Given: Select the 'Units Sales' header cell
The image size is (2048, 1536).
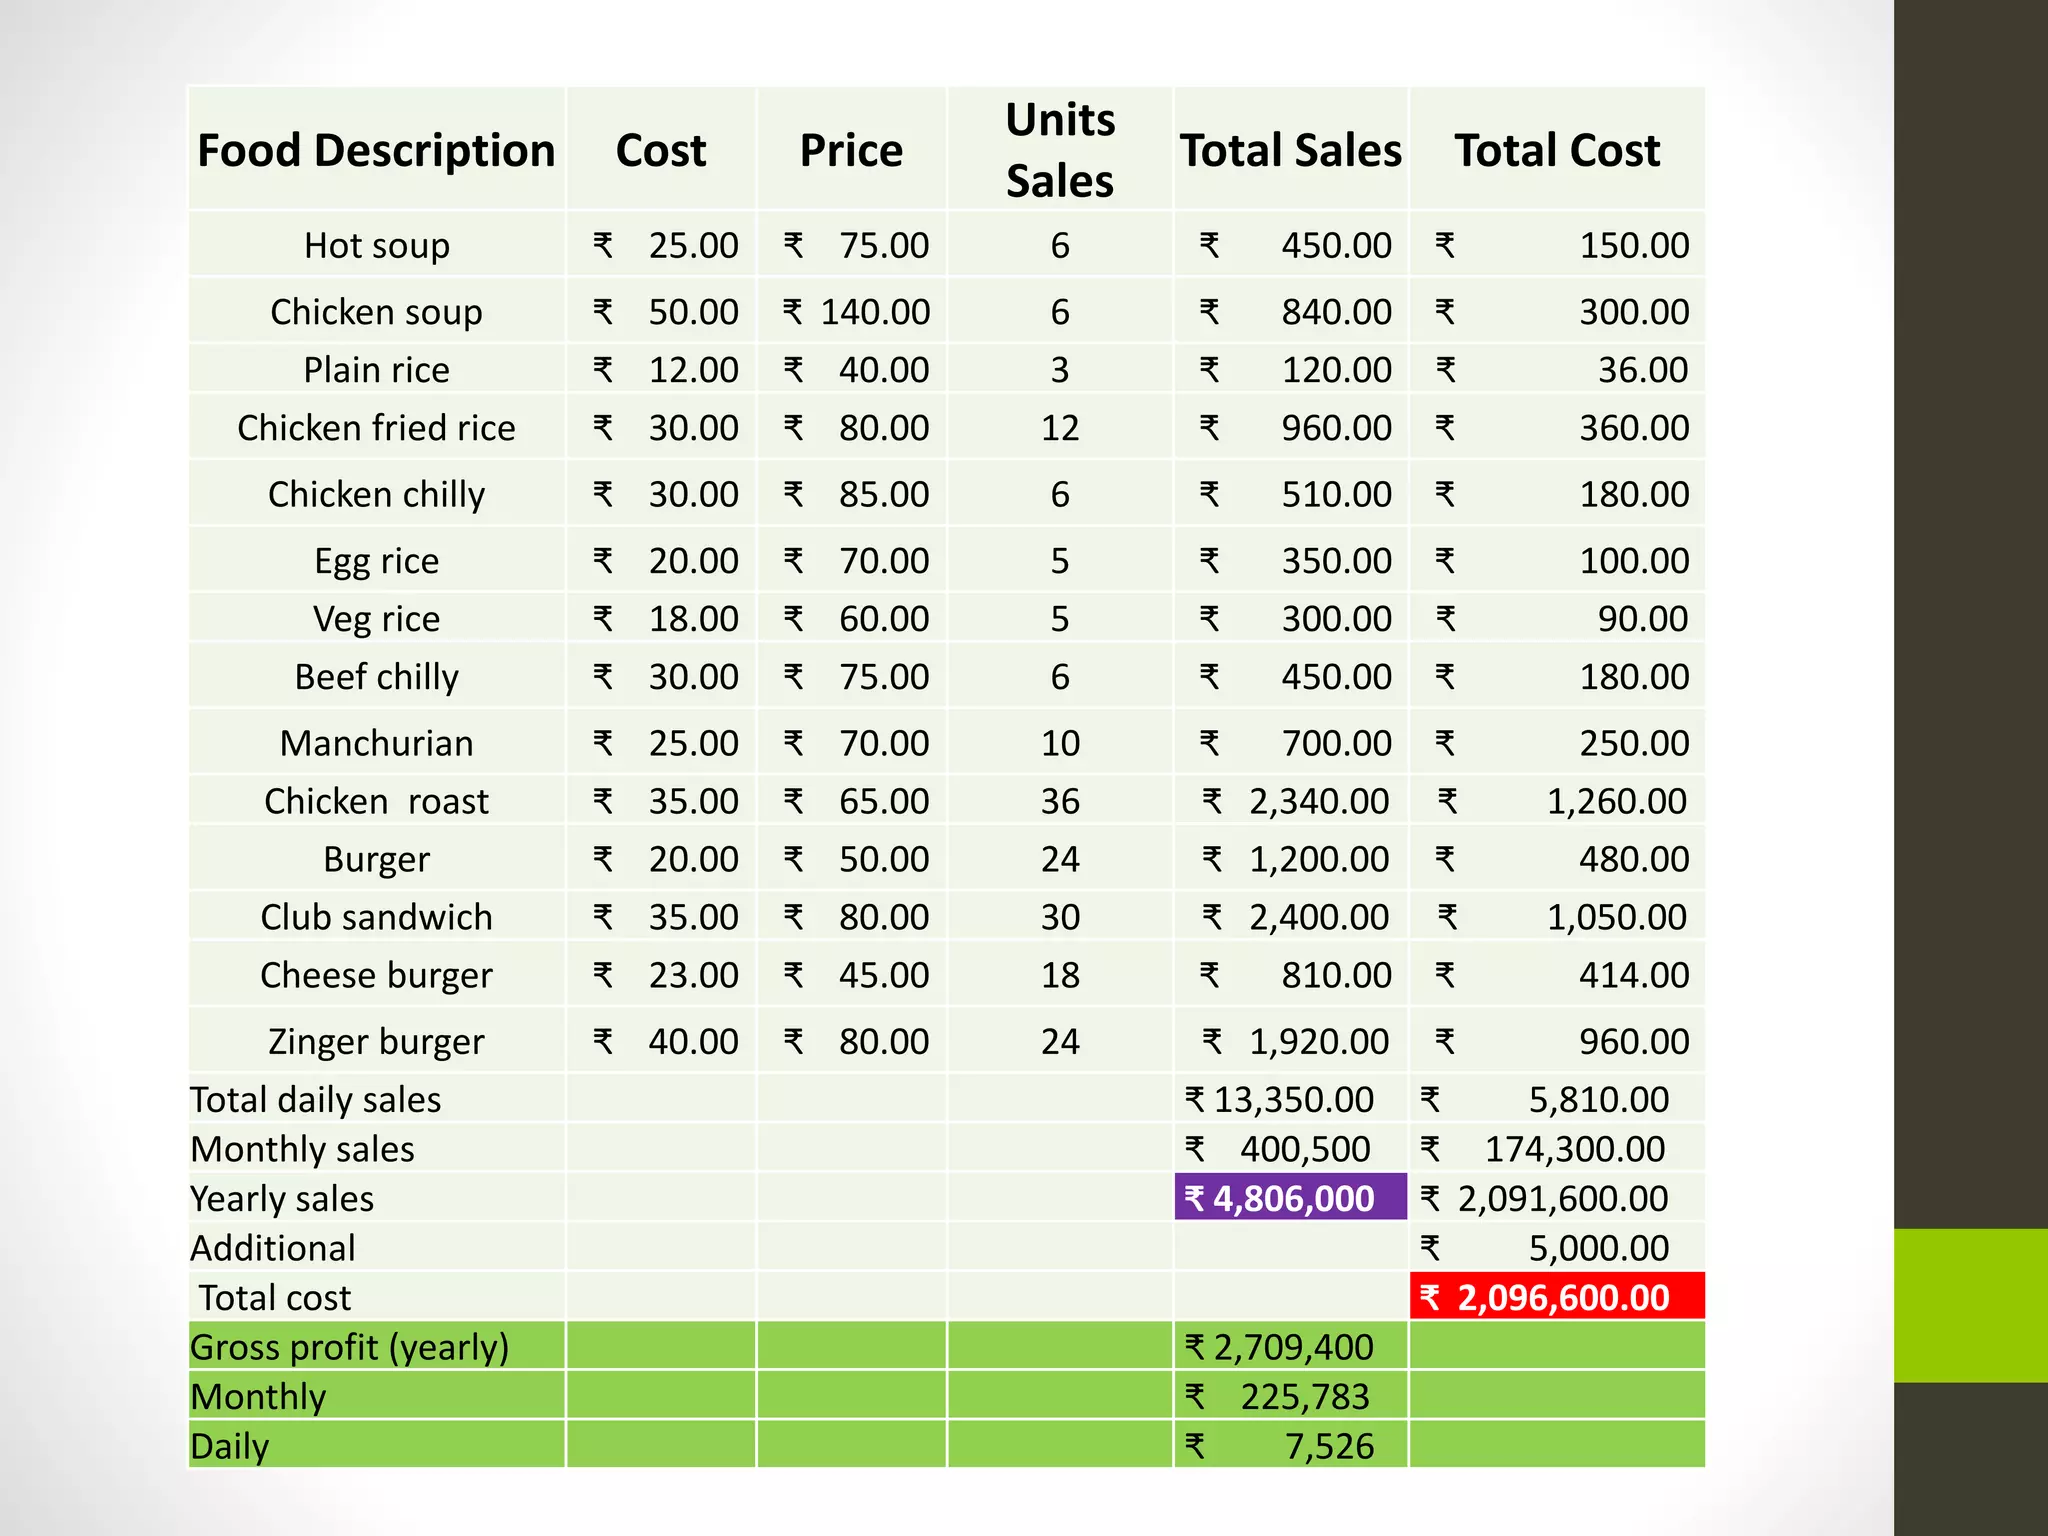Looking at the screenshot, I should pyautogui.click(x=1060, y=150).
